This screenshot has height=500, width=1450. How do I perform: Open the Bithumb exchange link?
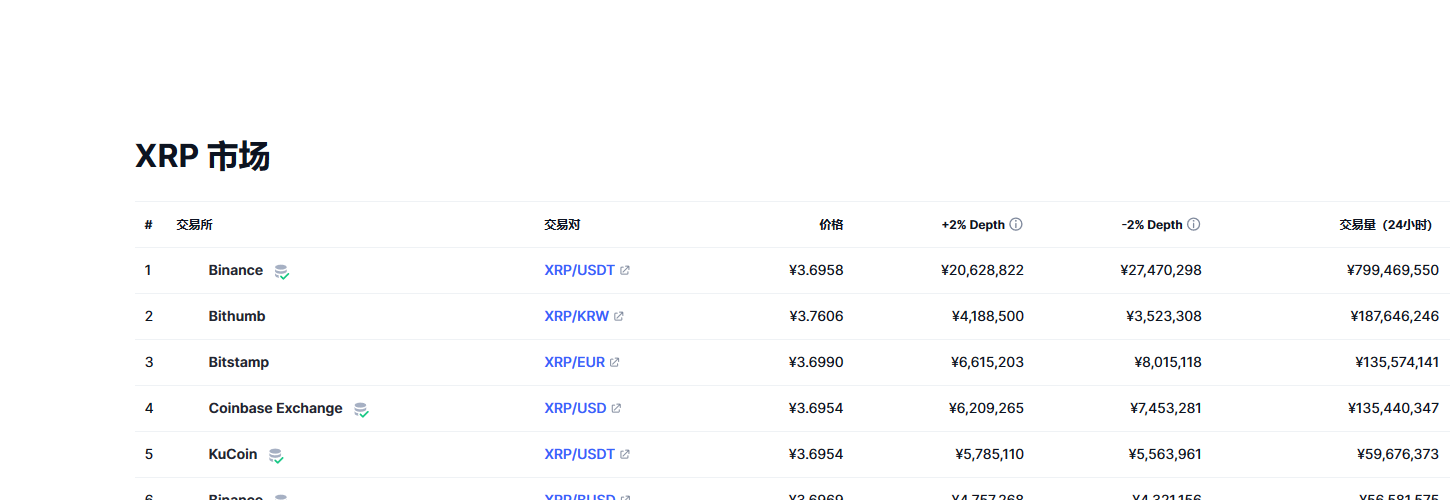(236, 317)
